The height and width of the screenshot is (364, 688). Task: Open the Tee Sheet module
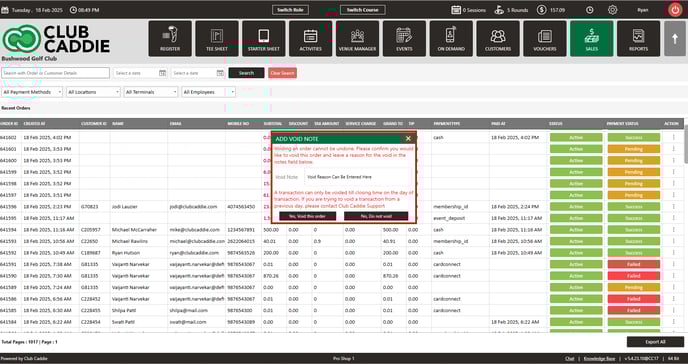click(217, 39)
